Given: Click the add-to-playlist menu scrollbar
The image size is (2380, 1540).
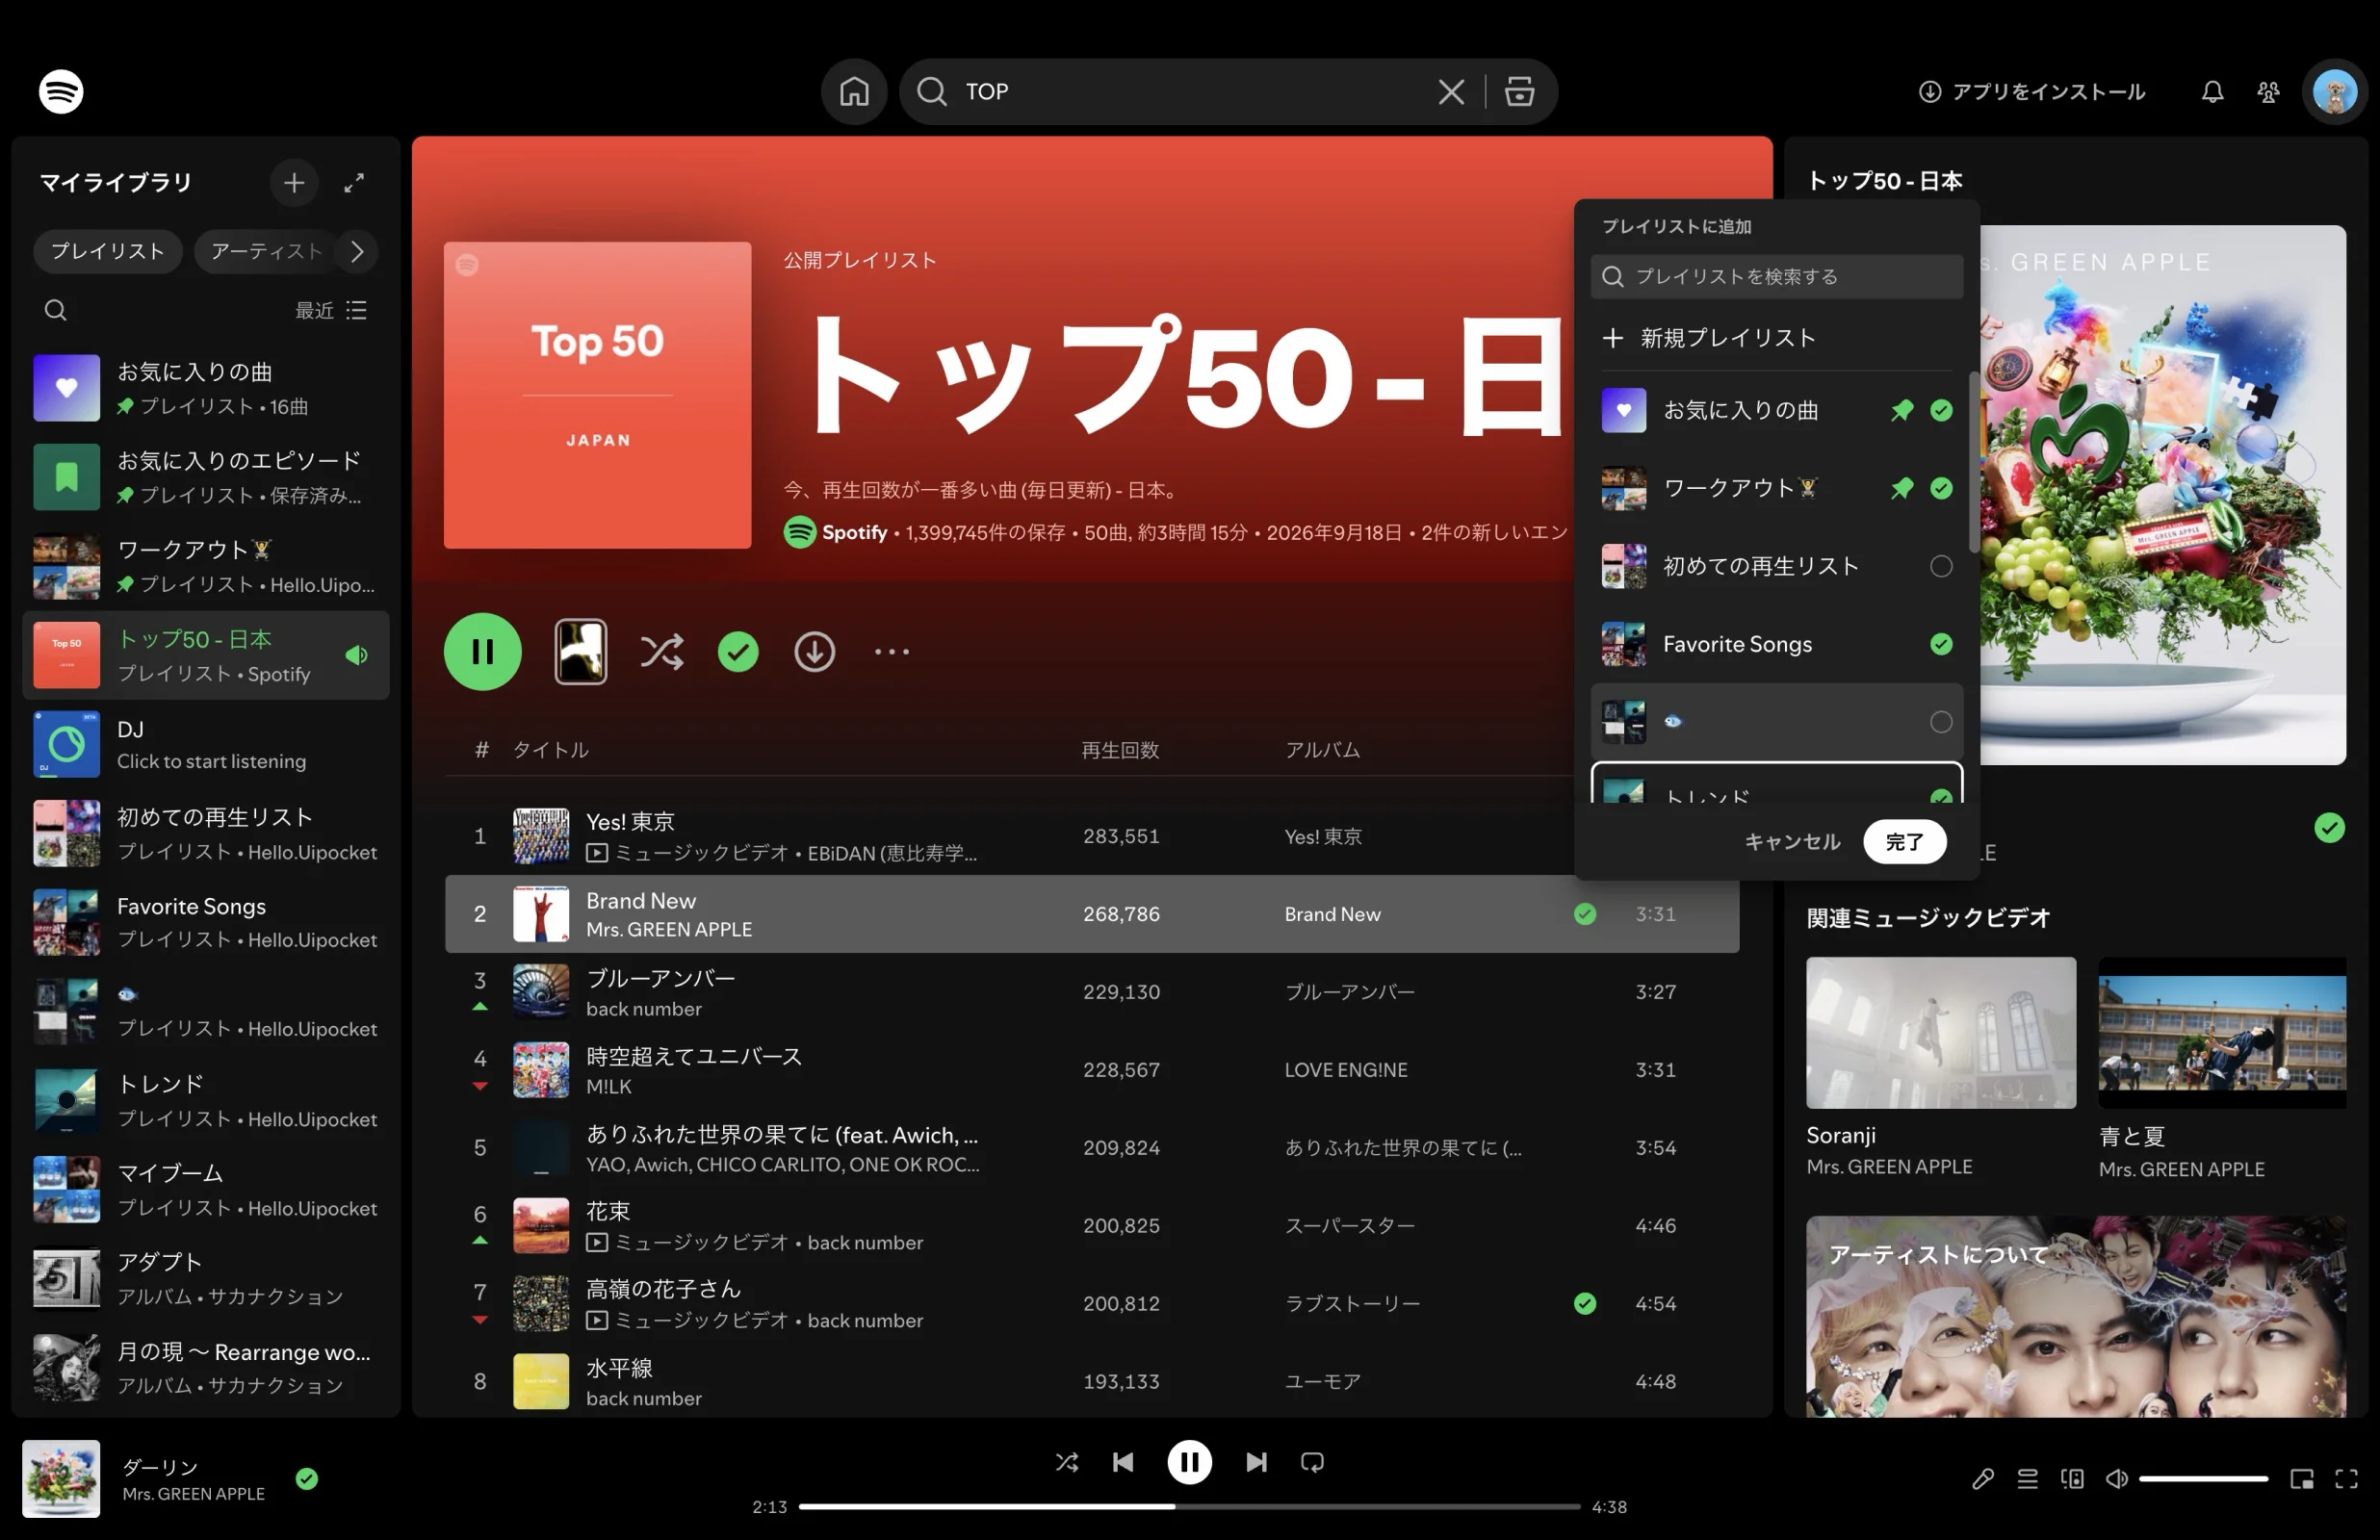Looking at the screenshot, I should click(1973, 462).
